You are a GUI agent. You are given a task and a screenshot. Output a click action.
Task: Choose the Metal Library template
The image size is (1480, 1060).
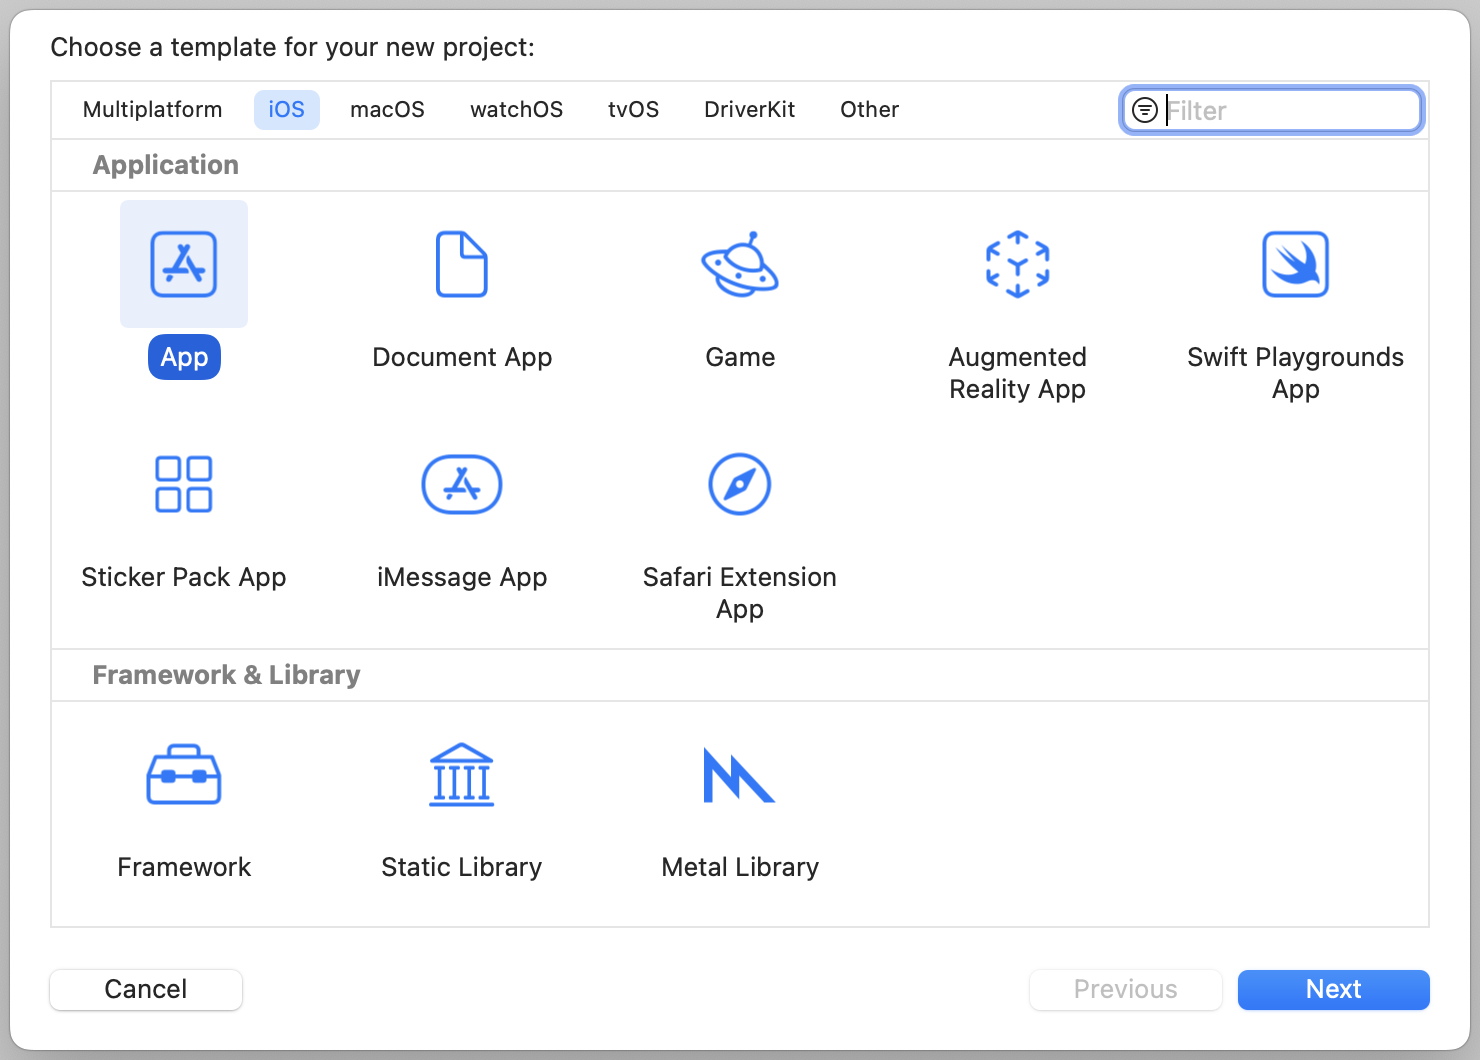[x=739, y=774]
